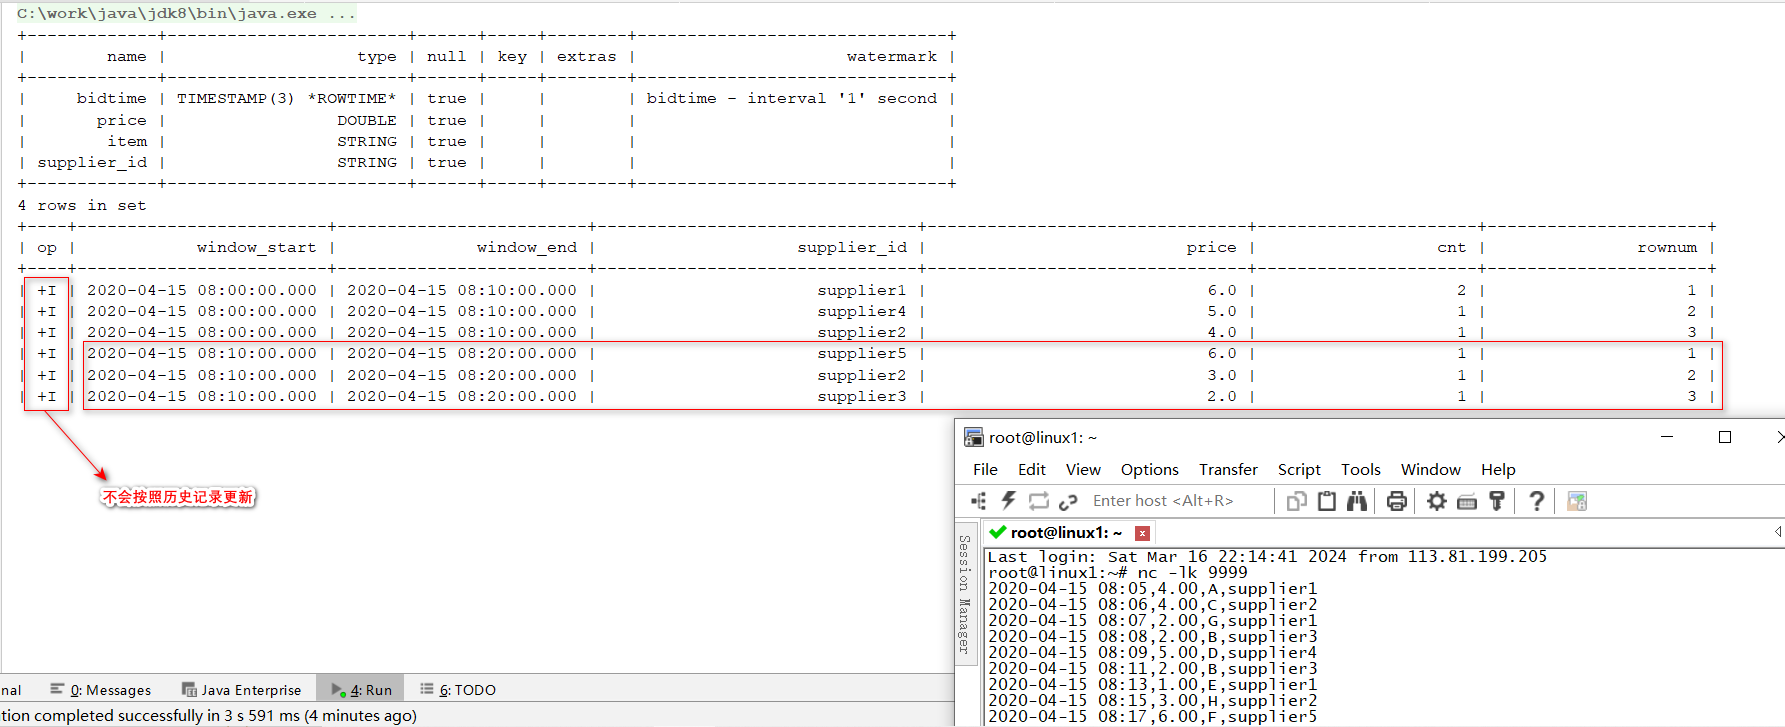Switch to the 4: Run tool window
The image size is (1785, 727).
361,690
